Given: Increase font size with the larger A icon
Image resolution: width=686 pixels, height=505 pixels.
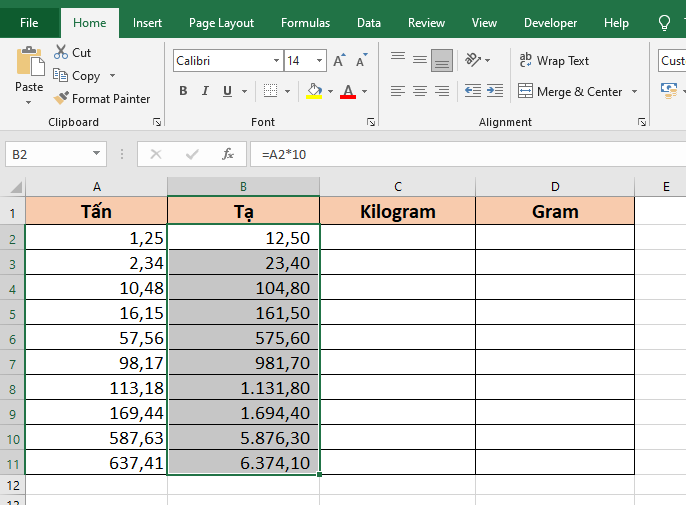Looking at the screenshot, I should pos(339,61).
